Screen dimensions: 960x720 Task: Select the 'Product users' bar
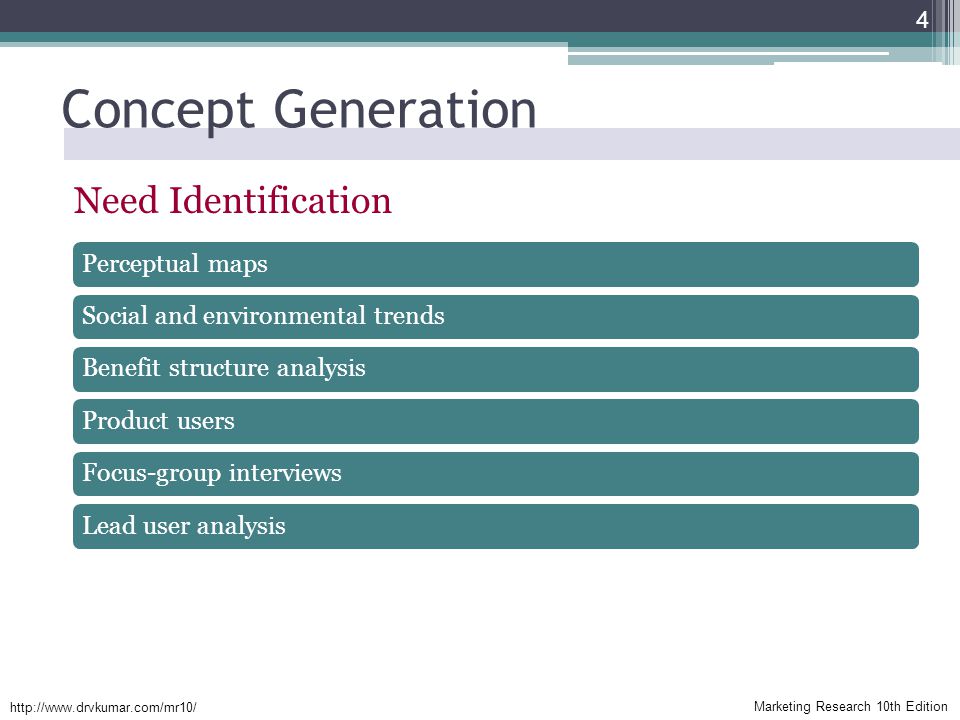coord(495,421)
